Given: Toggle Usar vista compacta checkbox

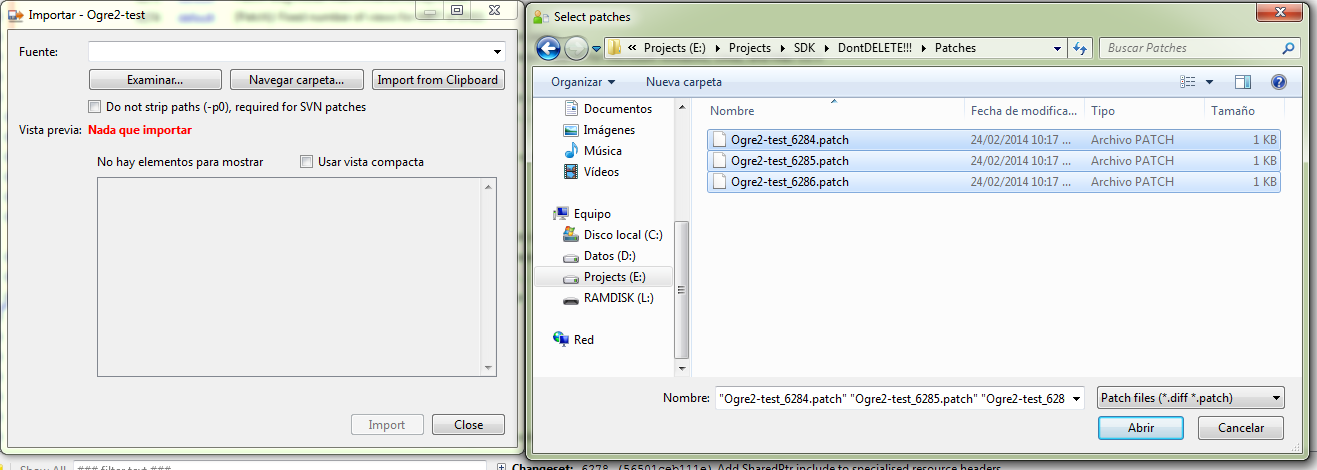Looking at the screenshot, I should pos(307,161).
